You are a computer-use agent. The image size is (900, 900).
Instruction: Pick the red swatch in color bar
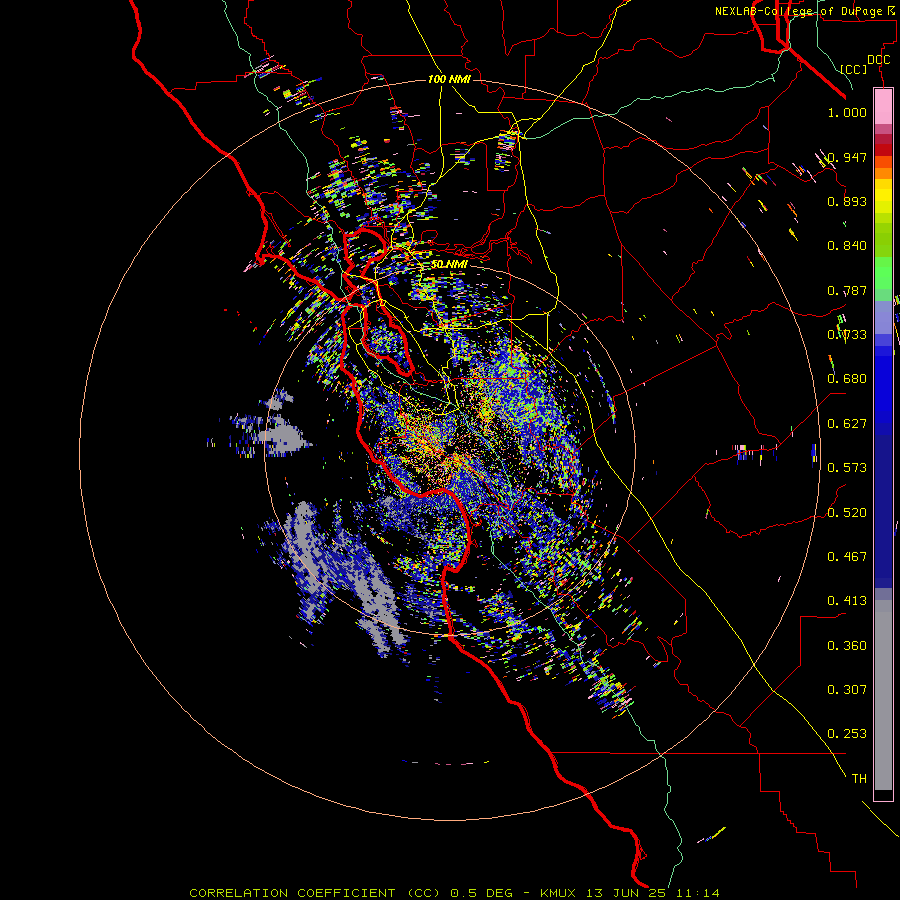(x=883, y=150)
